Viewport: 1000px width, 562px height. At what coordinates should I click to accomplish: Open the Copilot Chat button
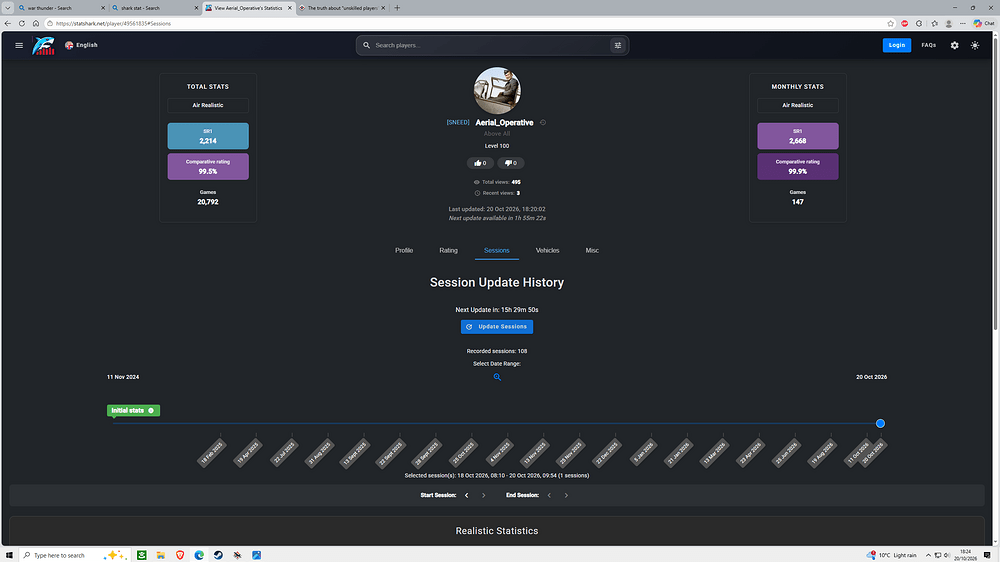[983, 24]
